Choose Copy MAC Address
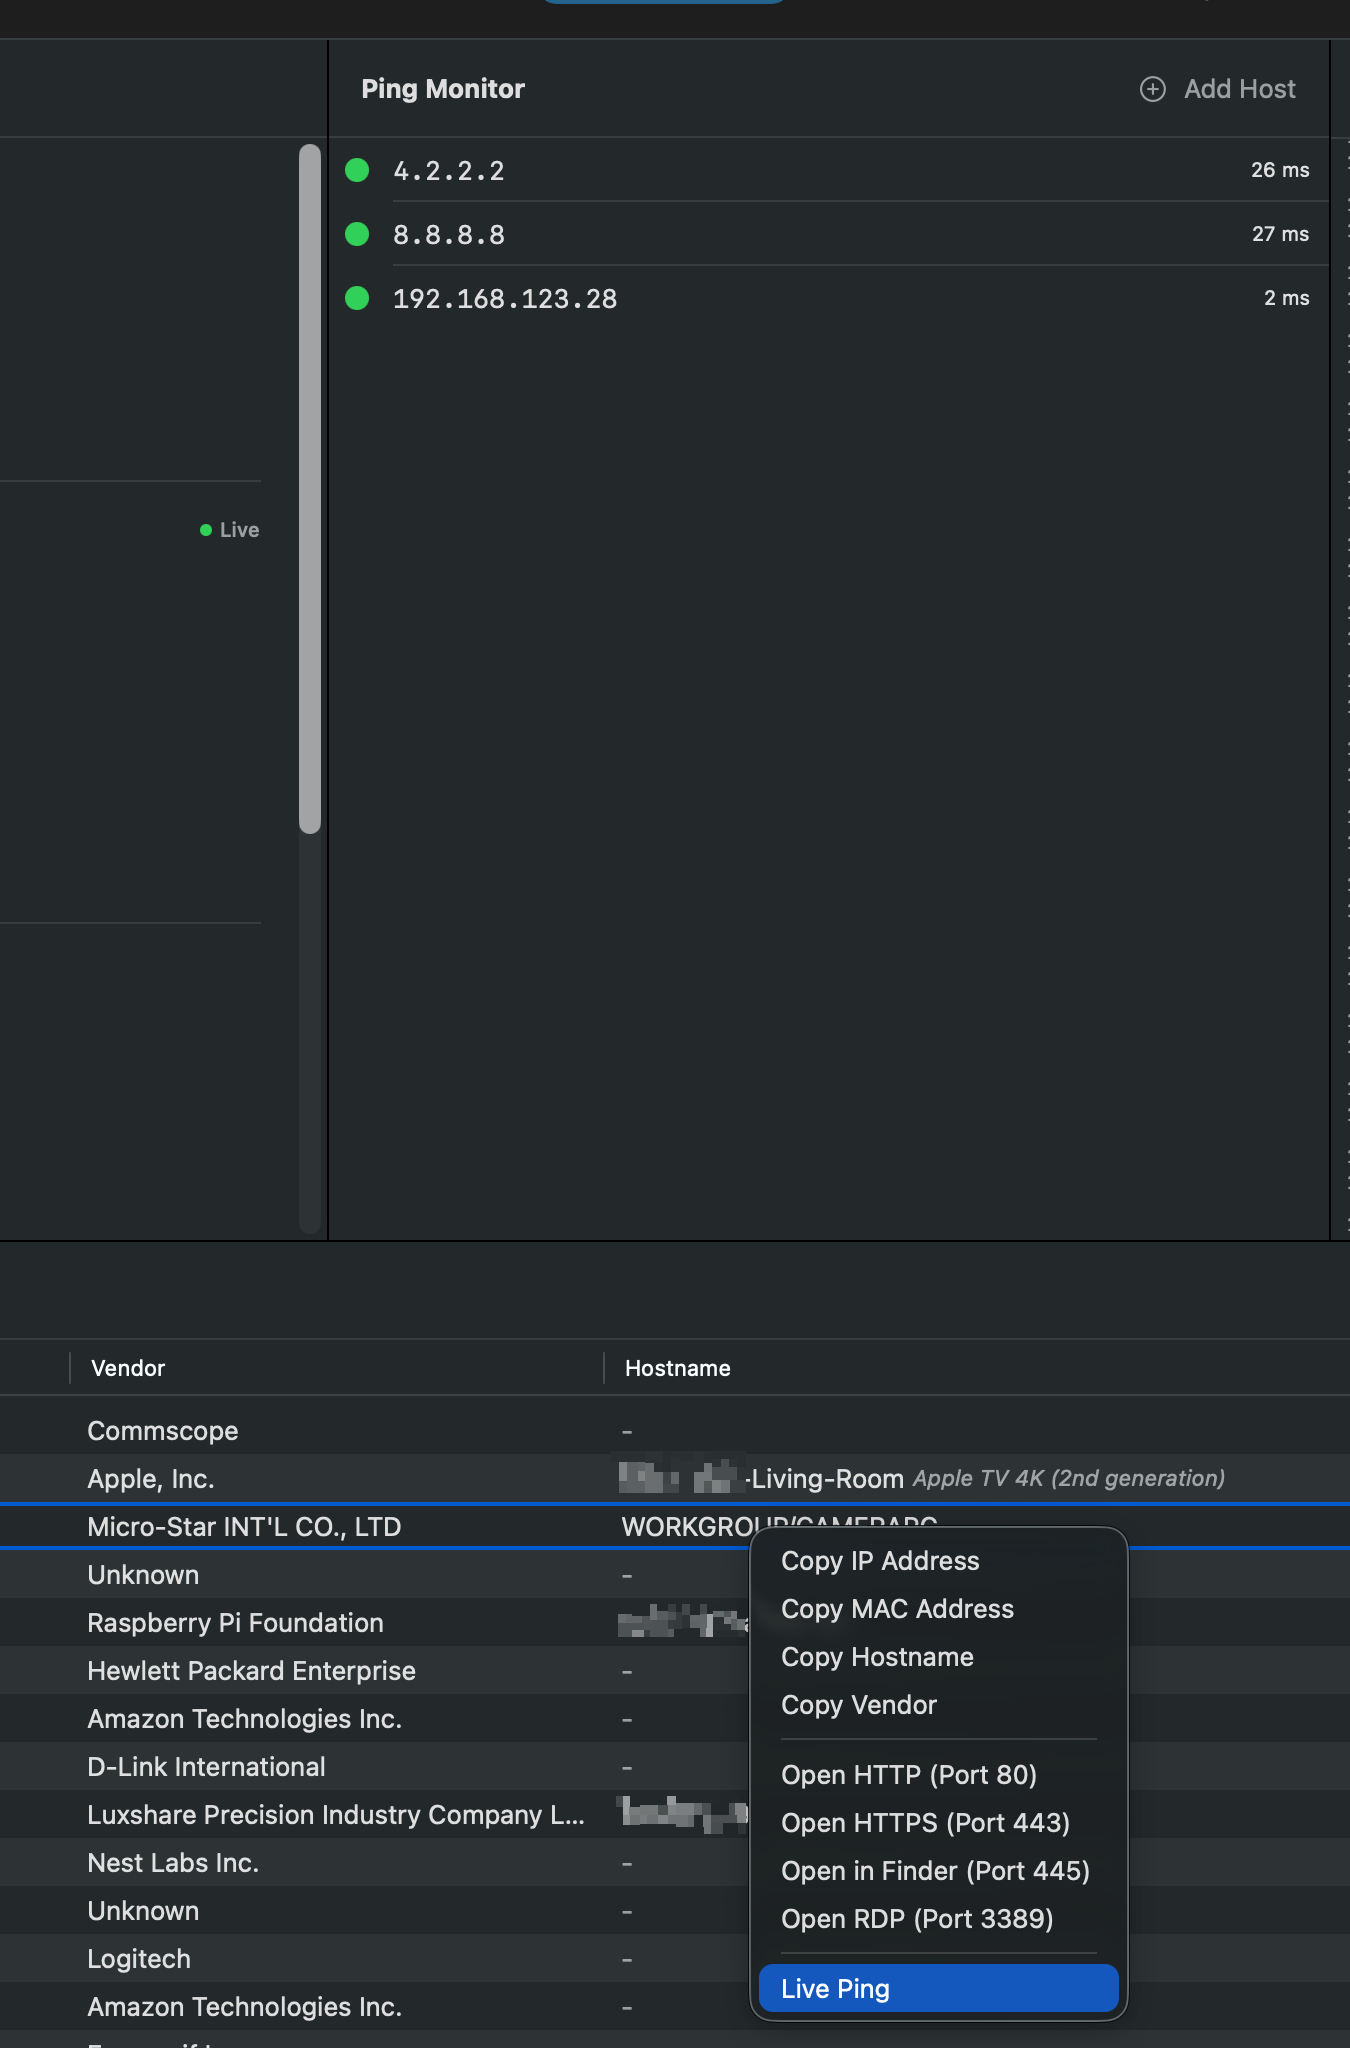Image resolution: width=1350 pixels, height=2048 pixels. (x=897, y=1609)
